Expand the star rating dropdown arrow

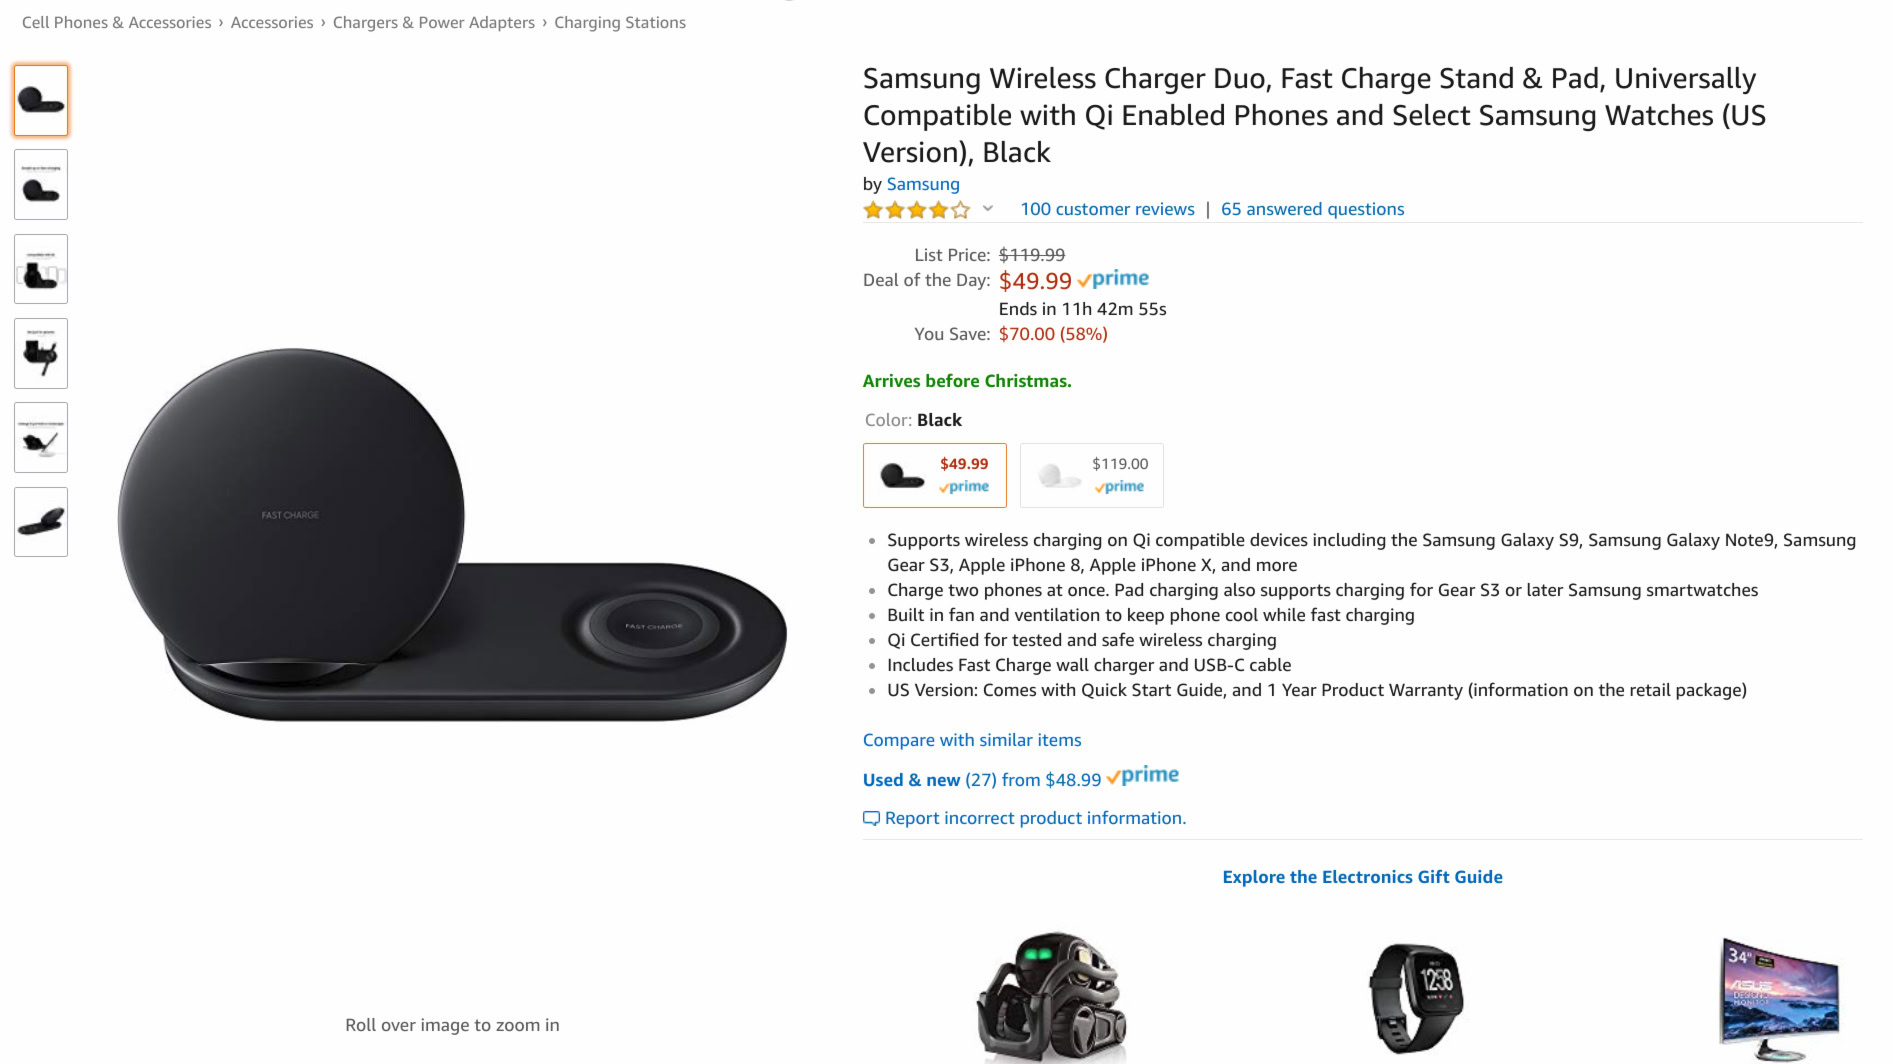[987, 209]
